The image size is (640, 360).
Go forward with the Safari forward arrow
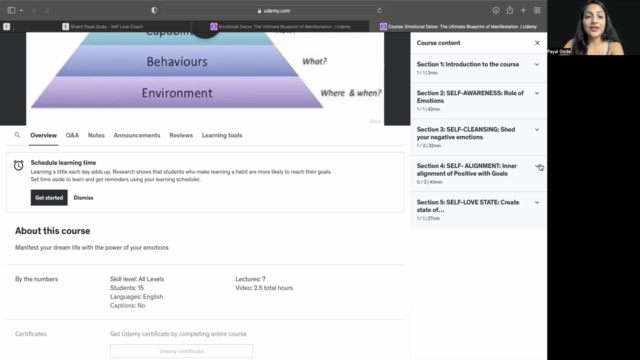coord(47,10)
